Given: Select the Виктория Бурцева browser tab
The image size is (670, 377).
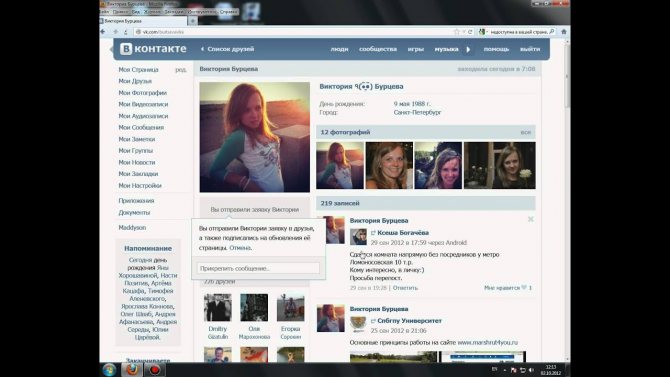Looking at the screenshot, I should [x=143, y=21].
